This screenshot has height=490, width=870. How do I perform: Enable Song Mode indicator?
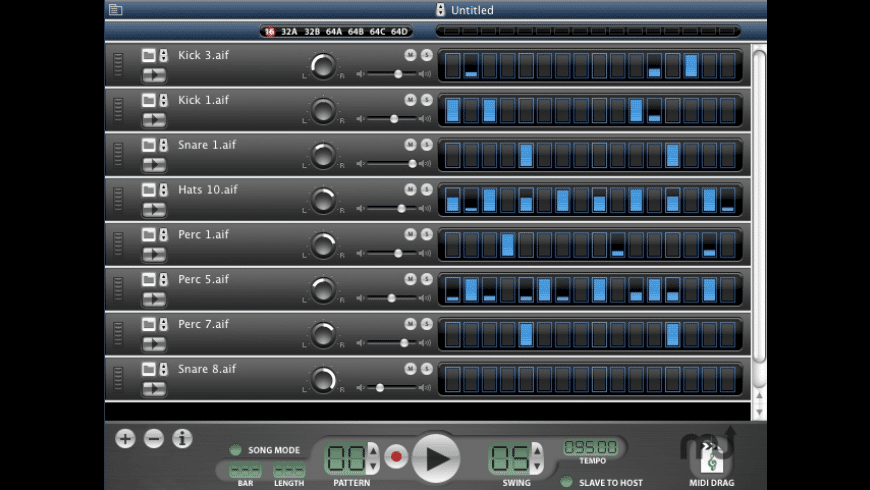click(x=235, y=449)
